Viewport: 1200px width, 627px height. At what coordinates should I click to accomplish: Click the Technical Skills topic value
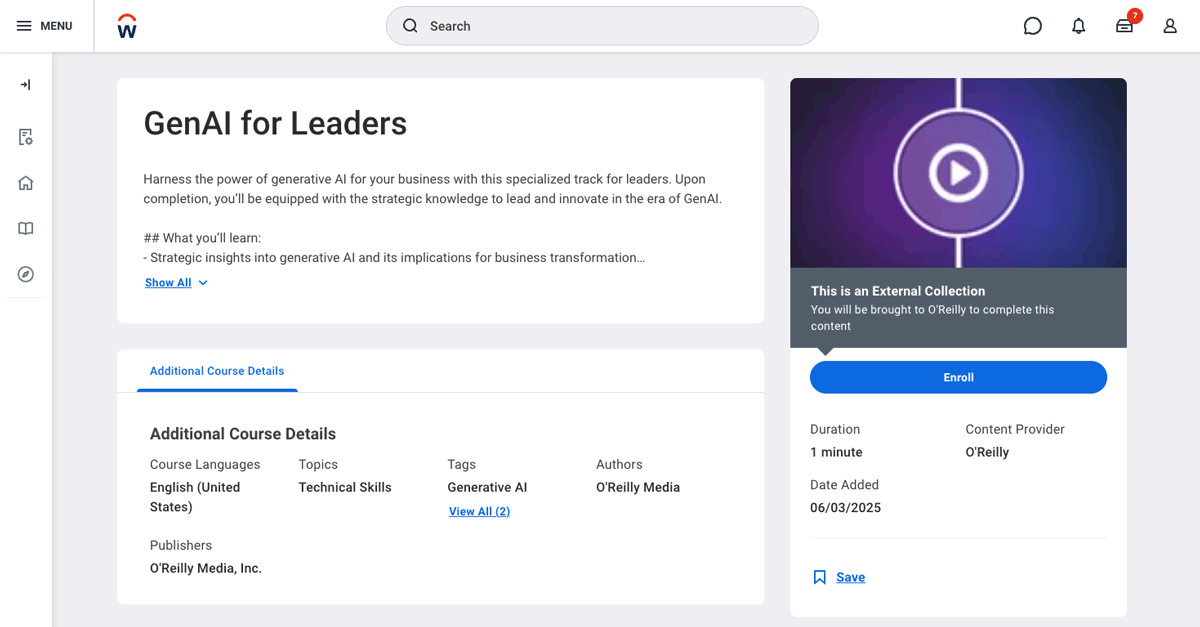click(x=345, y=487)
